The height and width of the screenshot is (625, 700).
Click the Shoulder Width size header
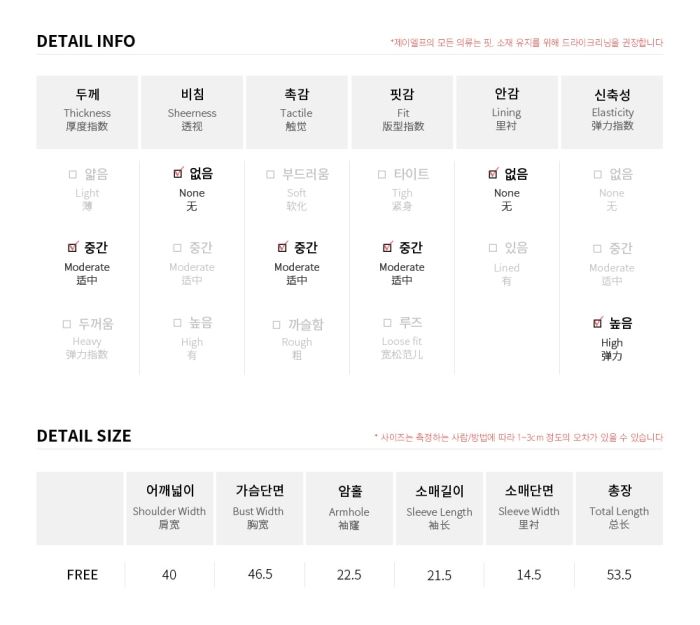click(169, 508)
